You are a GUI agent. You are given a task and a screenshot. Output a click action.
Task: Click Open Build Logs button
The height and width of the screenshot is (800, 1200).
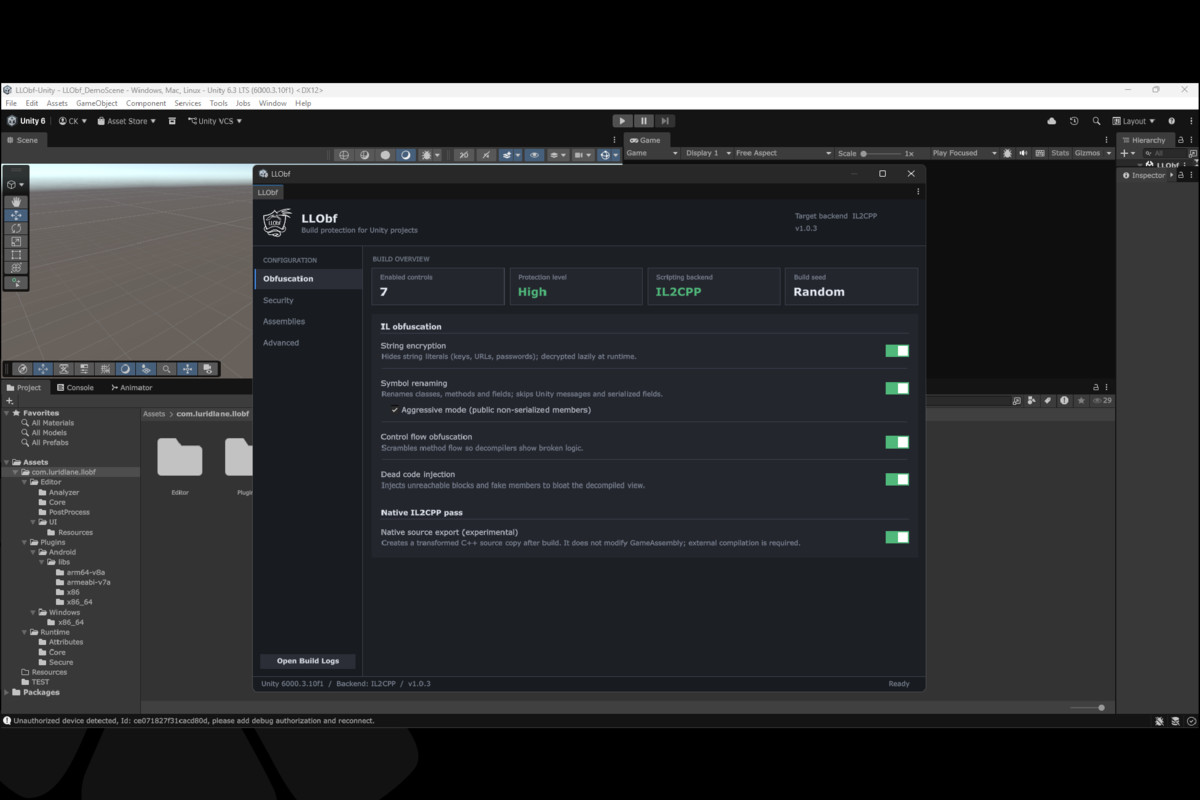pyautogui.click(x=308, y=661)
